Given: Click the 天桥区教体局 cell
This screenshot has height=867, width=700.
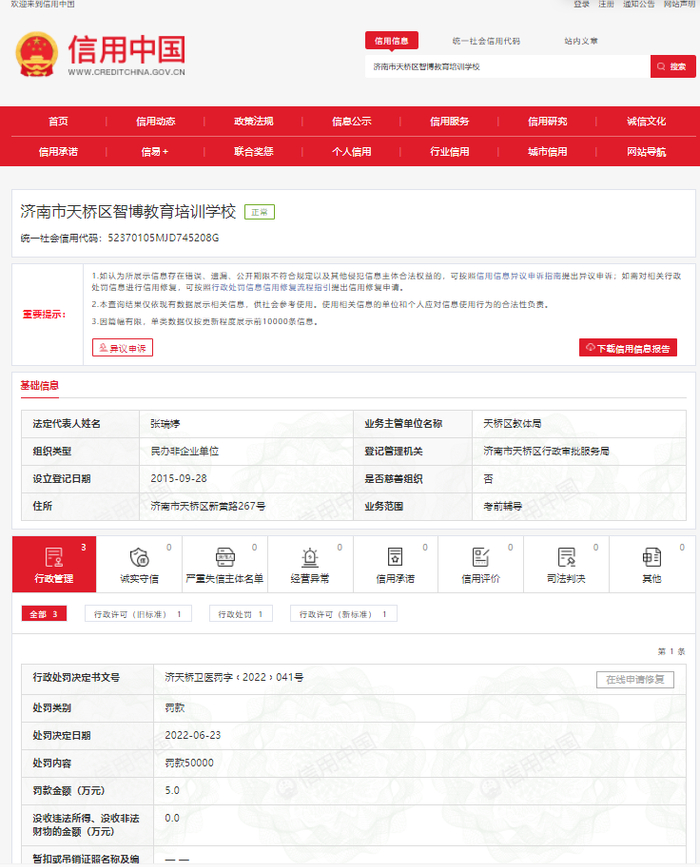Looking at the screenshot, I should [x=512, y=424].
